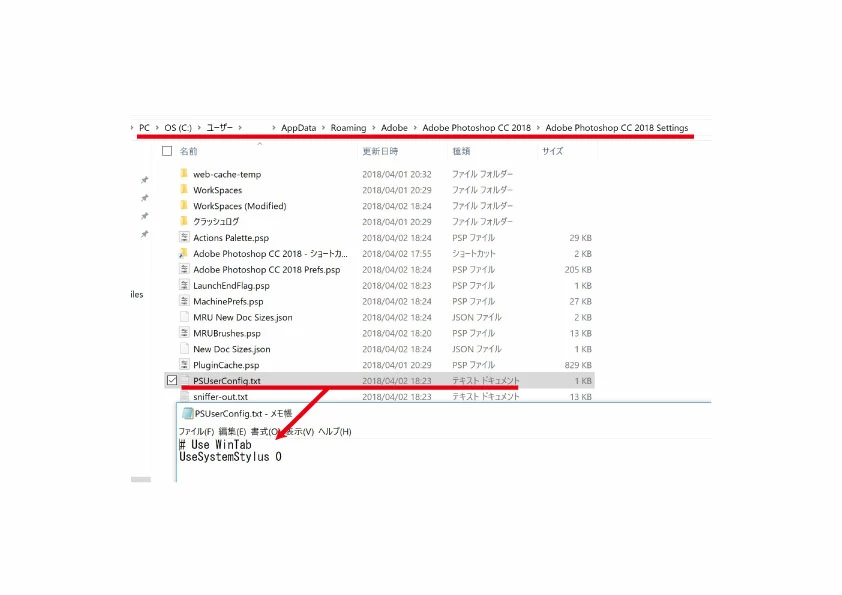The height and width of the screenshot is (595, 842).
Task: Go to OS (C:) breadcrumb
Action: (178, 128)
